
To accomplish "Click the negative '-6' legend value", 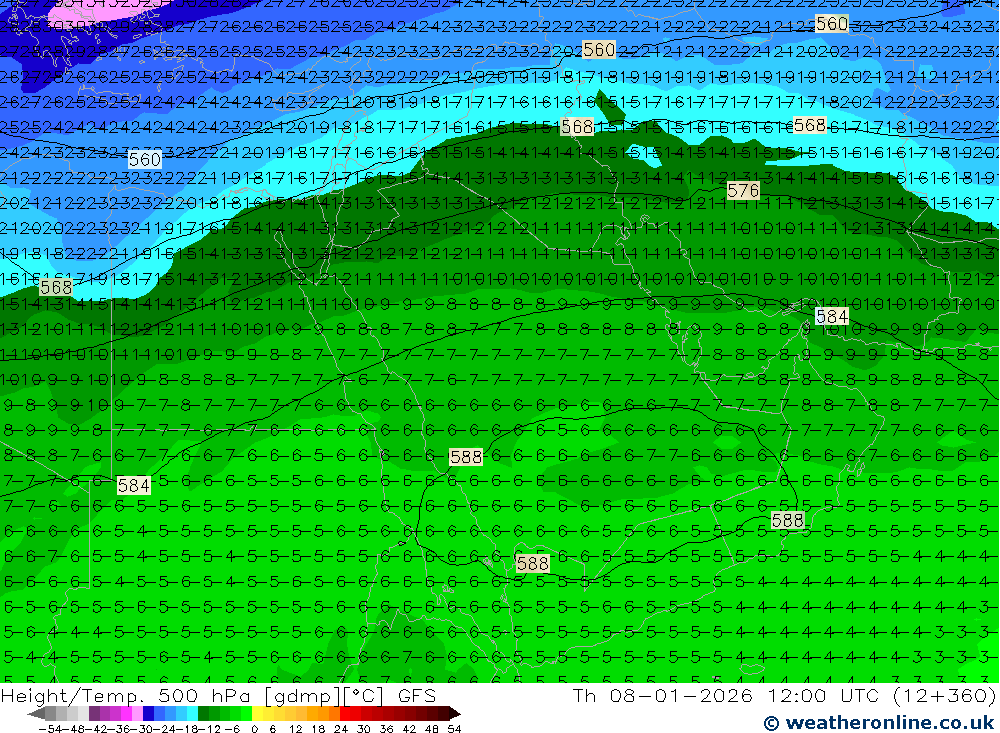I will pos(232,729).
